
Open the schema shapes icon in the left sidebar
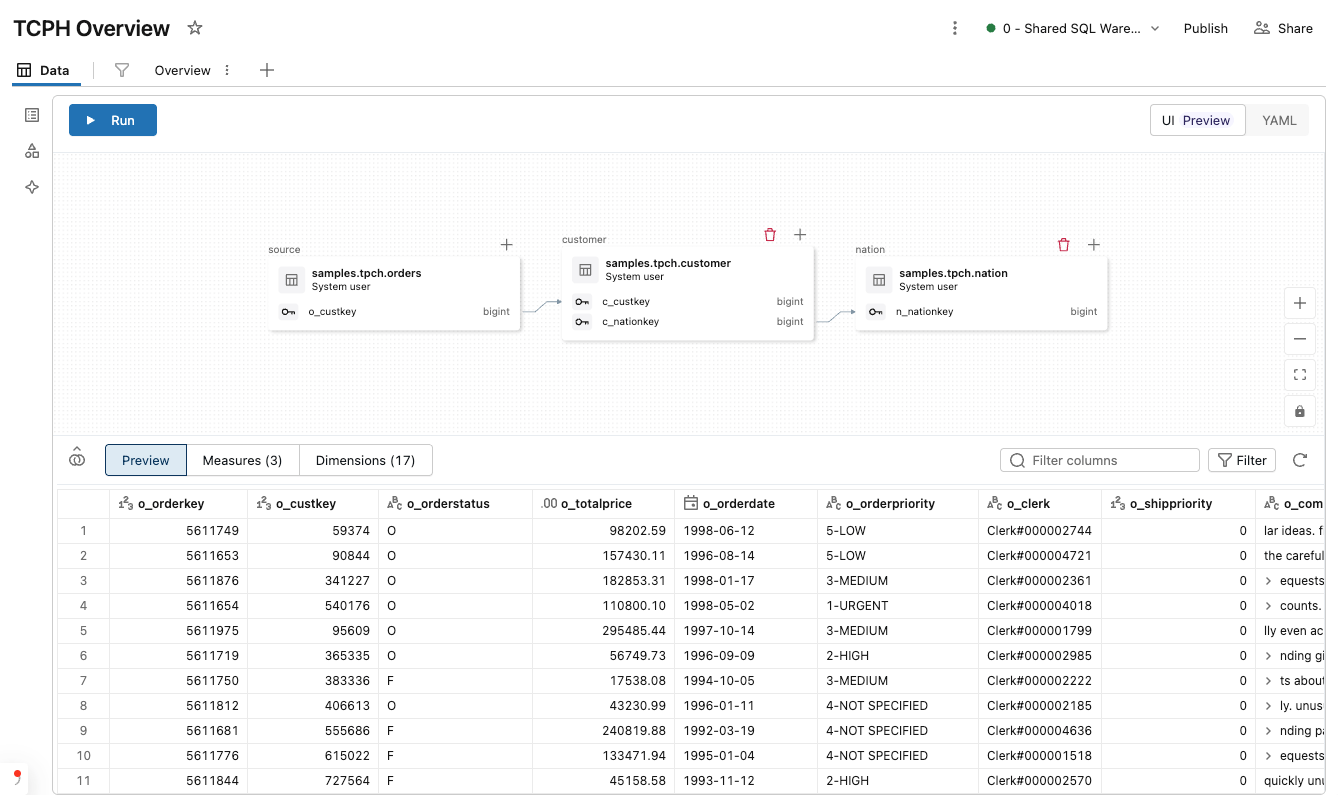pyautogui.click(x=31, y=151)
